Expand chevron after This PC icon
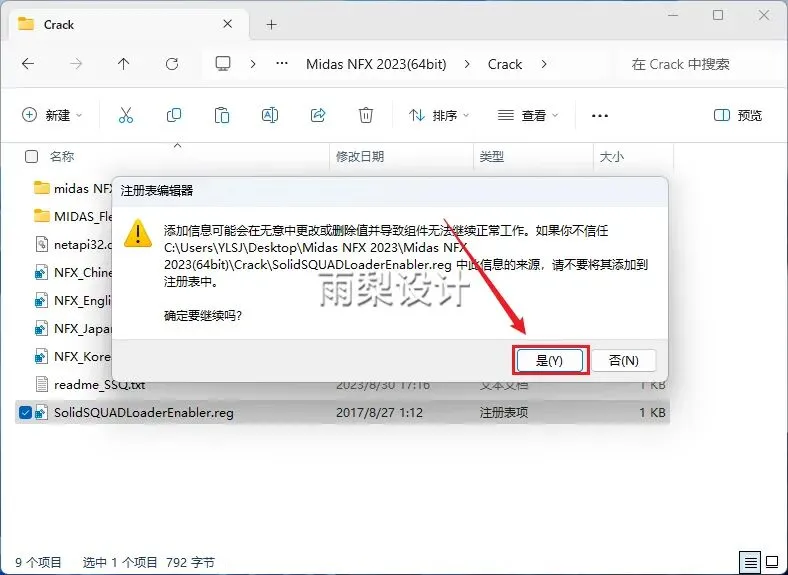Screen dimensions: 788x575 pyautogui.click(x=253, y=64)
